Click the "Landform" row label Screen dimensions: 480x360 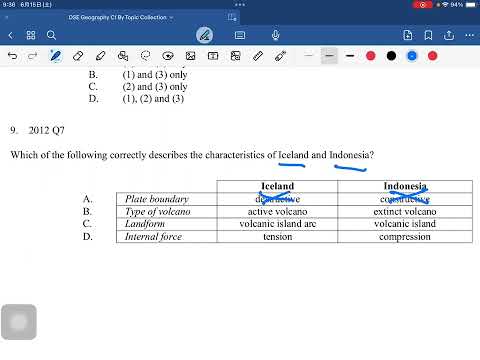pyautogui.click(x=145, y=224)
